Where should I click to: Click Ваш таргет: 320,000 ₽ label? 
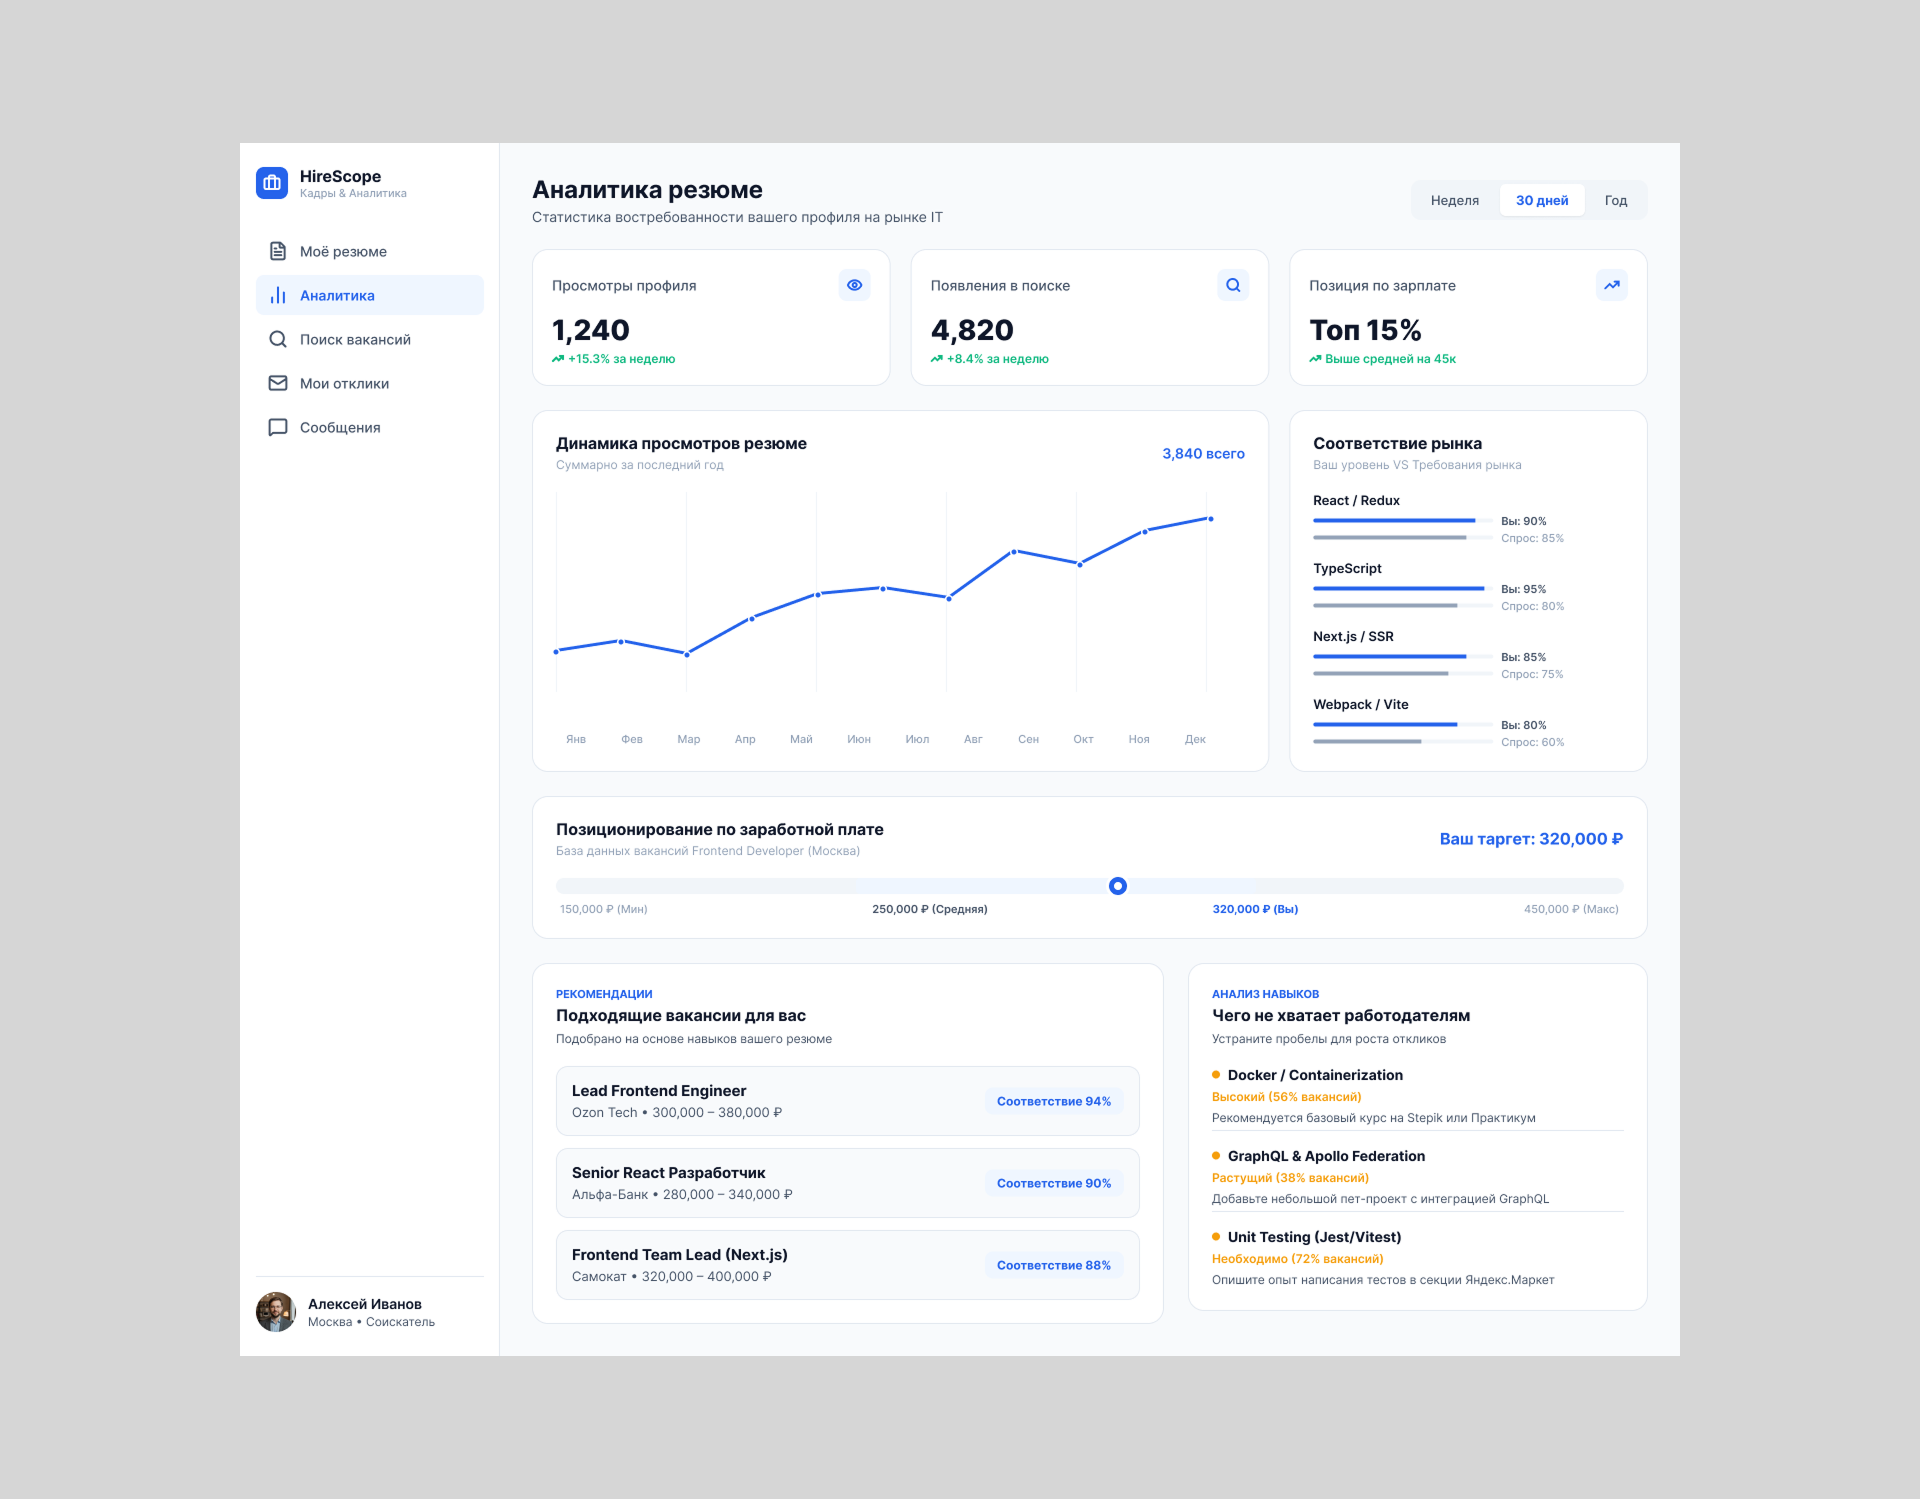1531,839
